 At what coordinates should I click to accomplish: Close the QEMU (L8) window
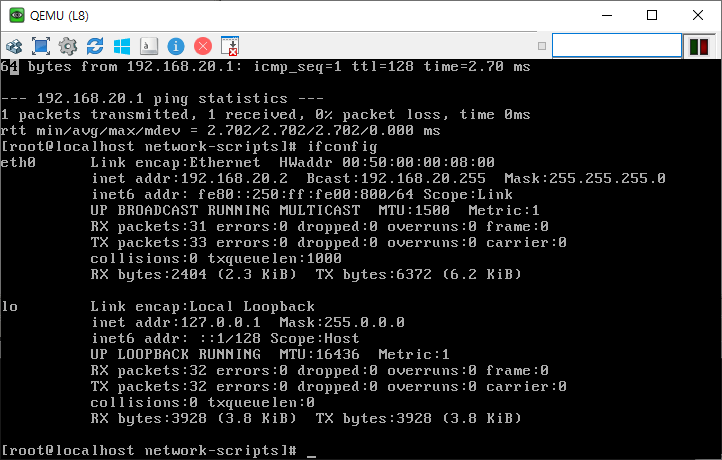pos(698,15)
